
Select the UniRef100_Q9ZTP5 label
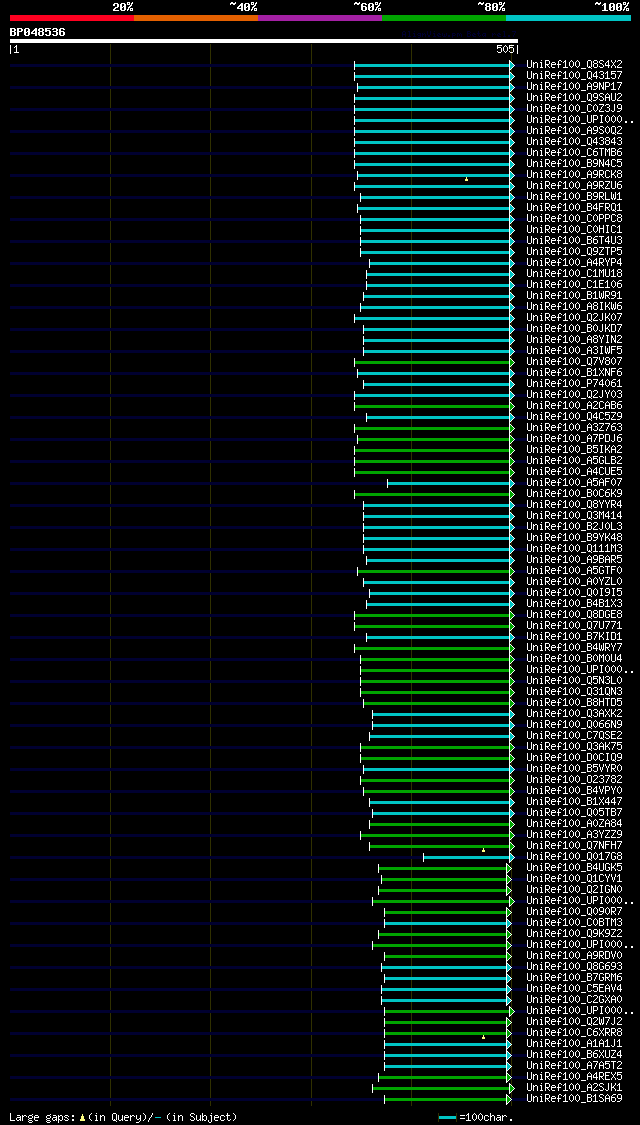coord(574,251)
